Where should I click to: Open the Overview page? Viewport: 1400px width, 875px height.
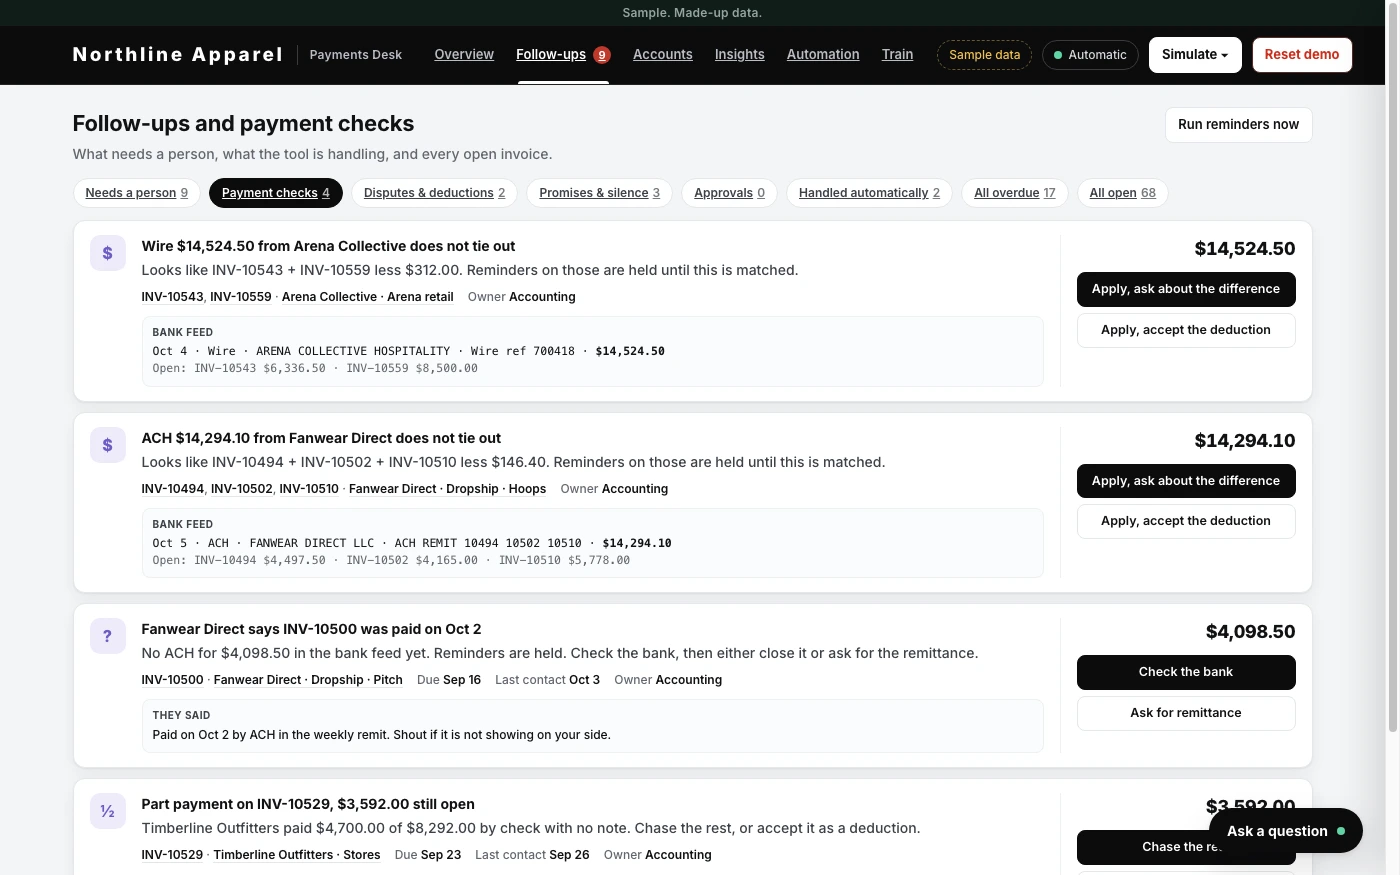pyautogui.click(x=464, y=54)
